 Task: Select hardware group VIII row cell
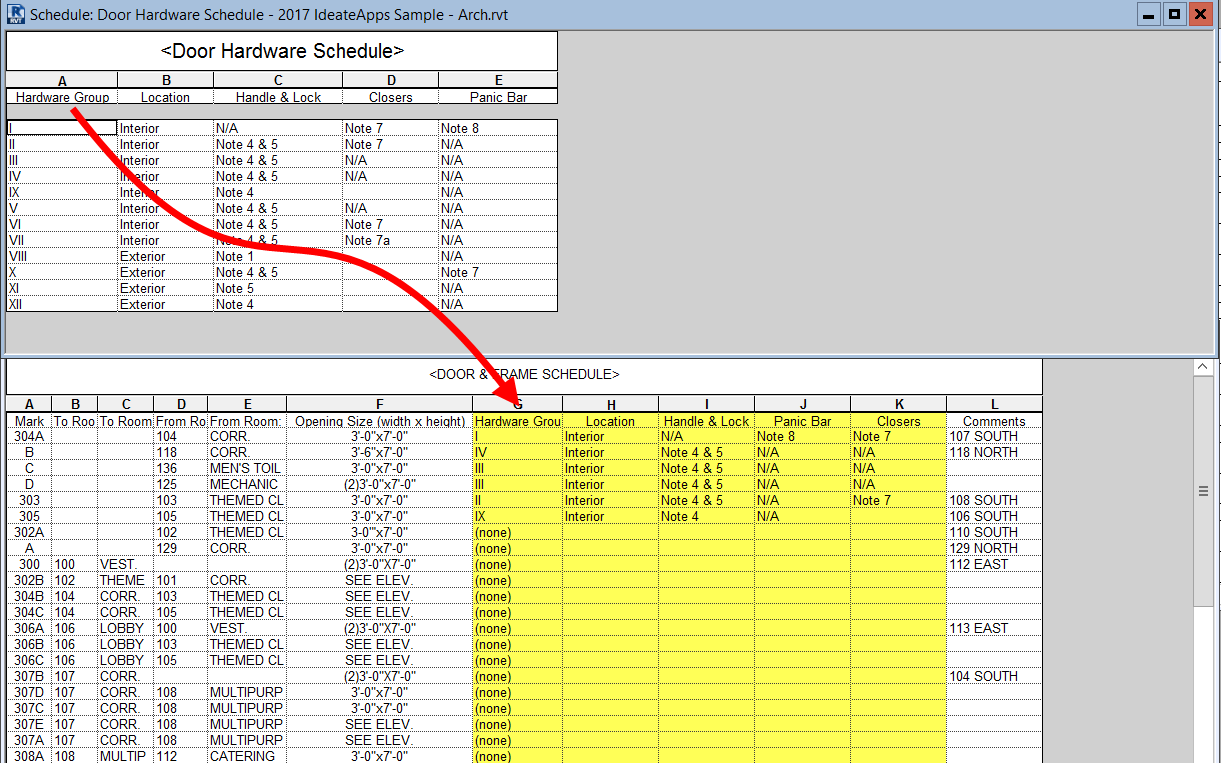pyautogui.click(x=62, y=256)
